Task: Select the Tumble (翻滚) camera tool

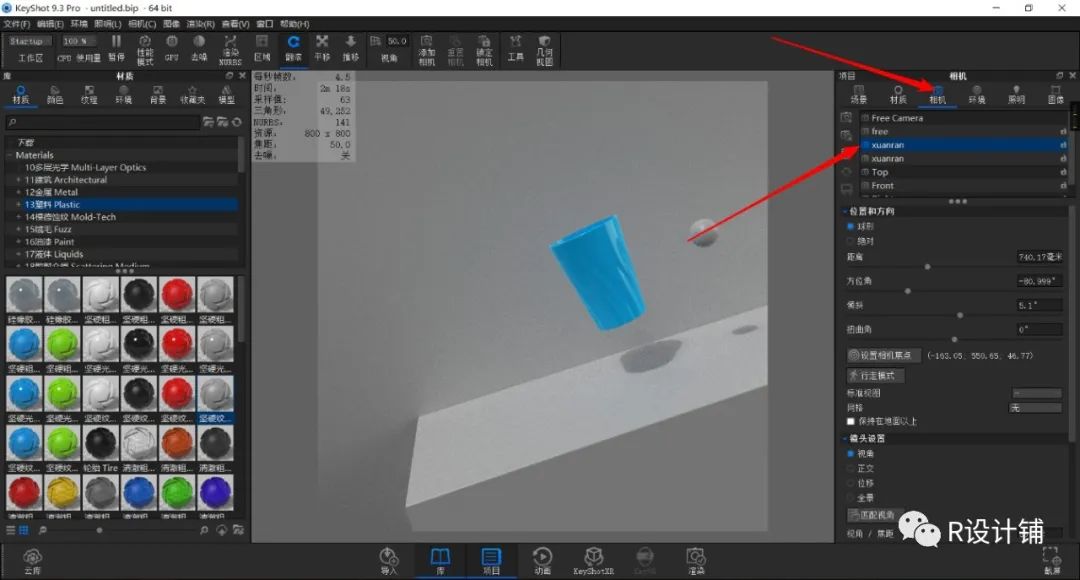Action: click(x=293, y=49)
